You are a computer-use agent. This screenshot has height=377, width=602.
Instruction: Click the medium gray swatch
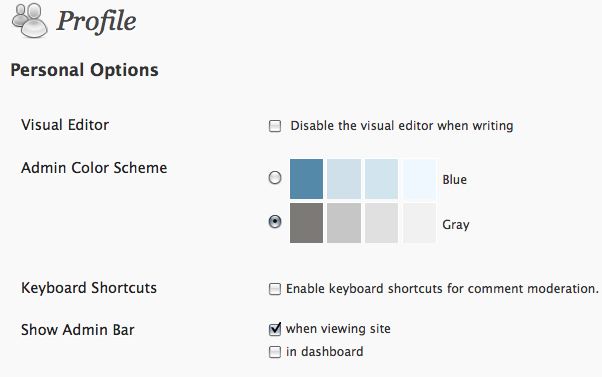[344, 223]
